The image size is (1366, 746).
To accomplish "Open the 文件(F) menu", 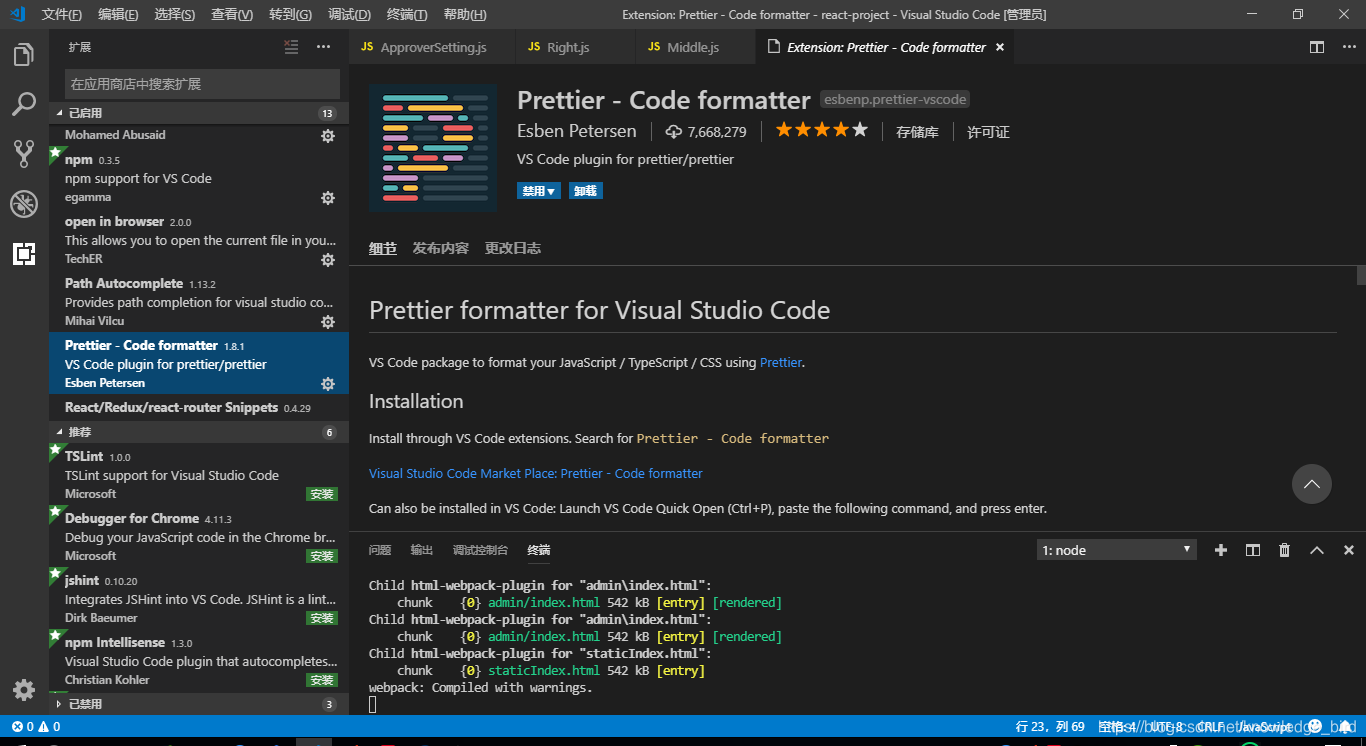I will point(62,14).
